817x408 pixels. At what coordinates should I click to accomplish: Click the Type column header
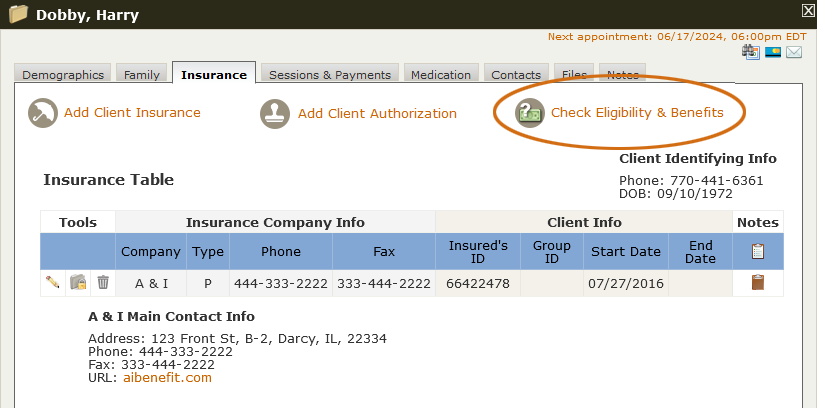pyautogui.click(x=208, y=252)
